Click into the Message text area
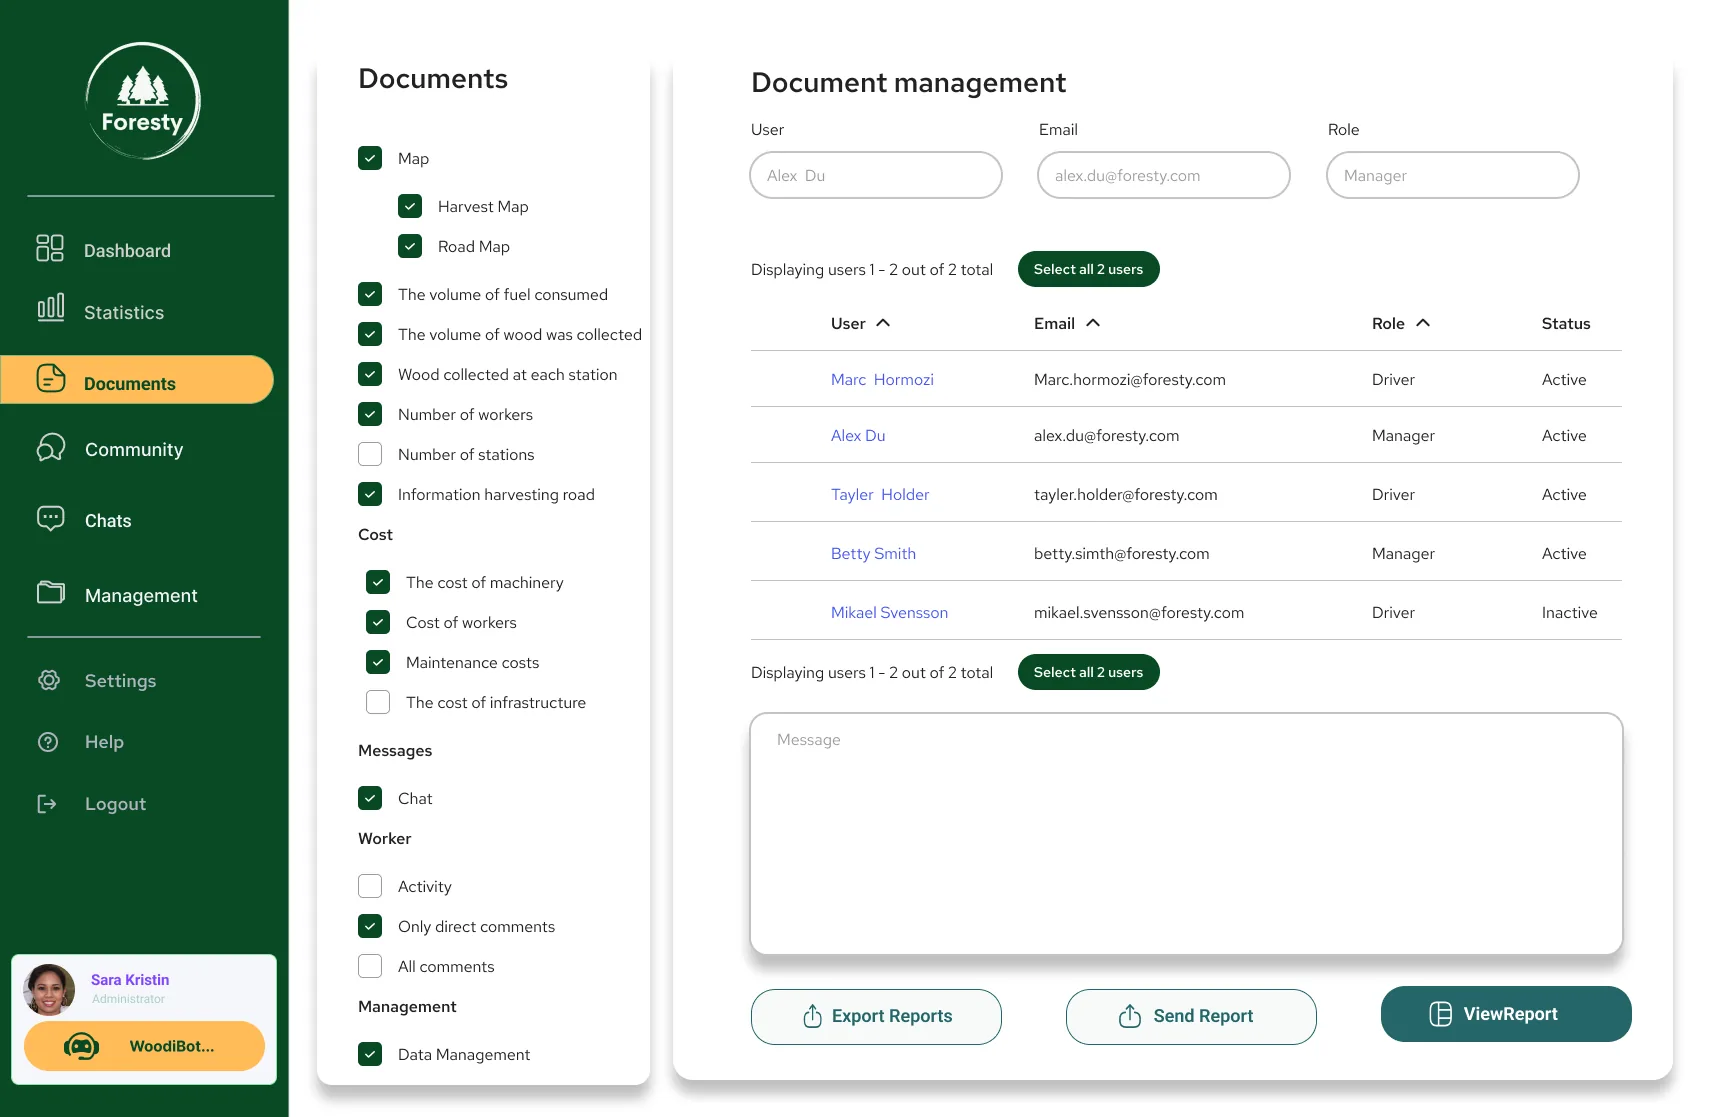 pos(1186,833)
